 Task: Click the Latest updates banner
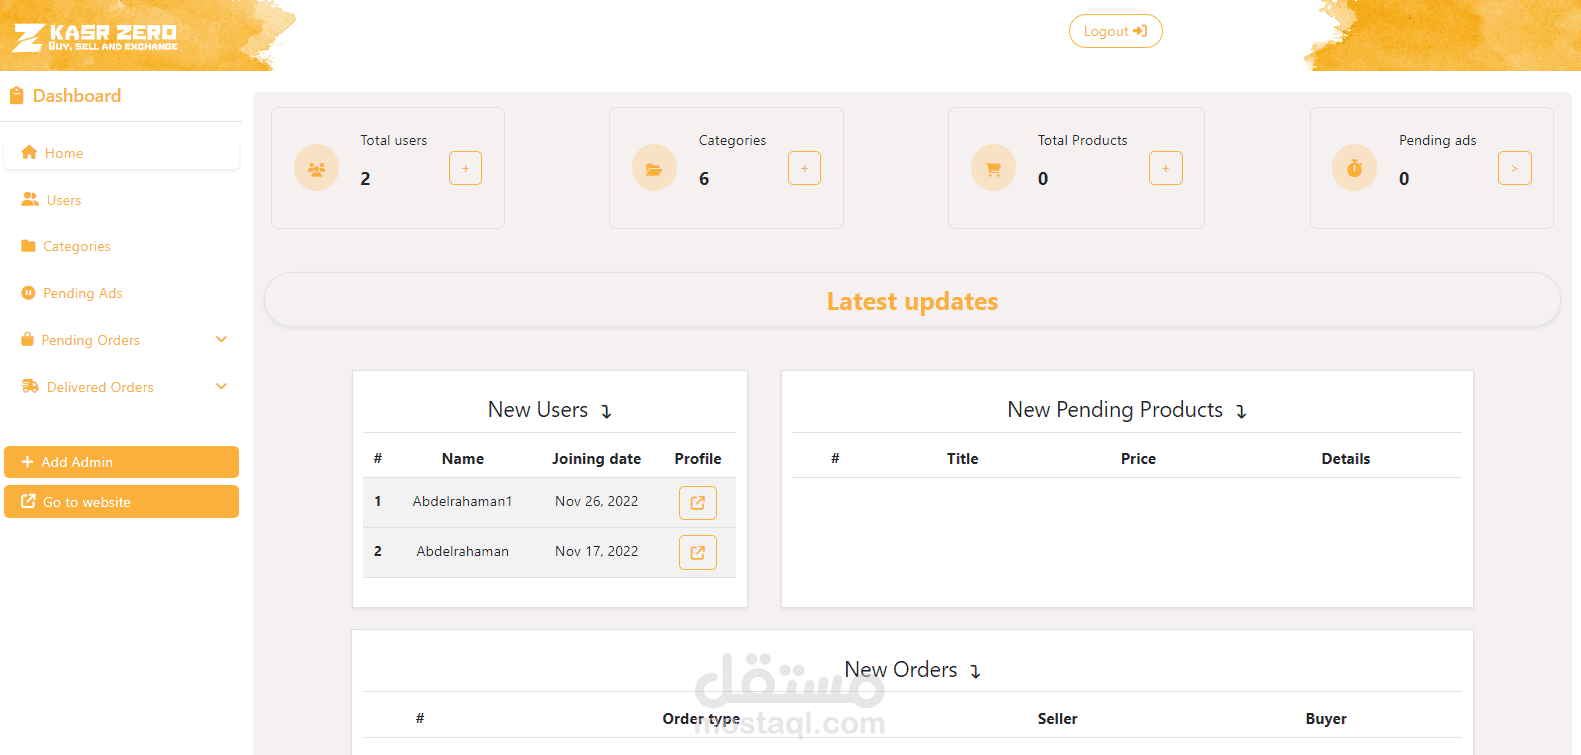[912, 301]
